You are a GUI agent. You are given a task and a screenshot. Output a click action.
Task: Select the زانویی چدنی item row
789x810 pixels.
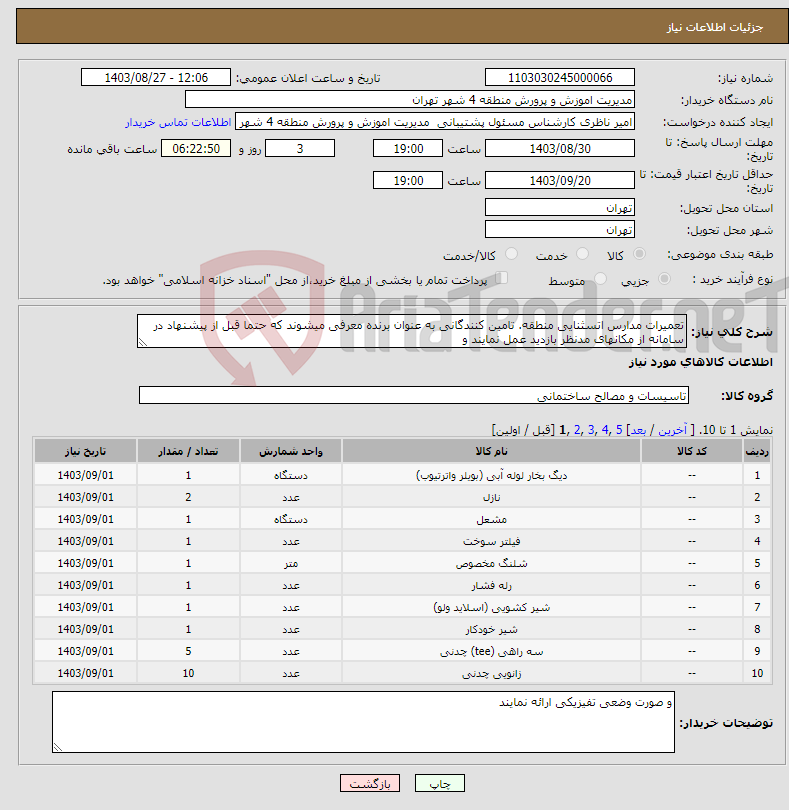pyautogui.click(x=402, y=673)
